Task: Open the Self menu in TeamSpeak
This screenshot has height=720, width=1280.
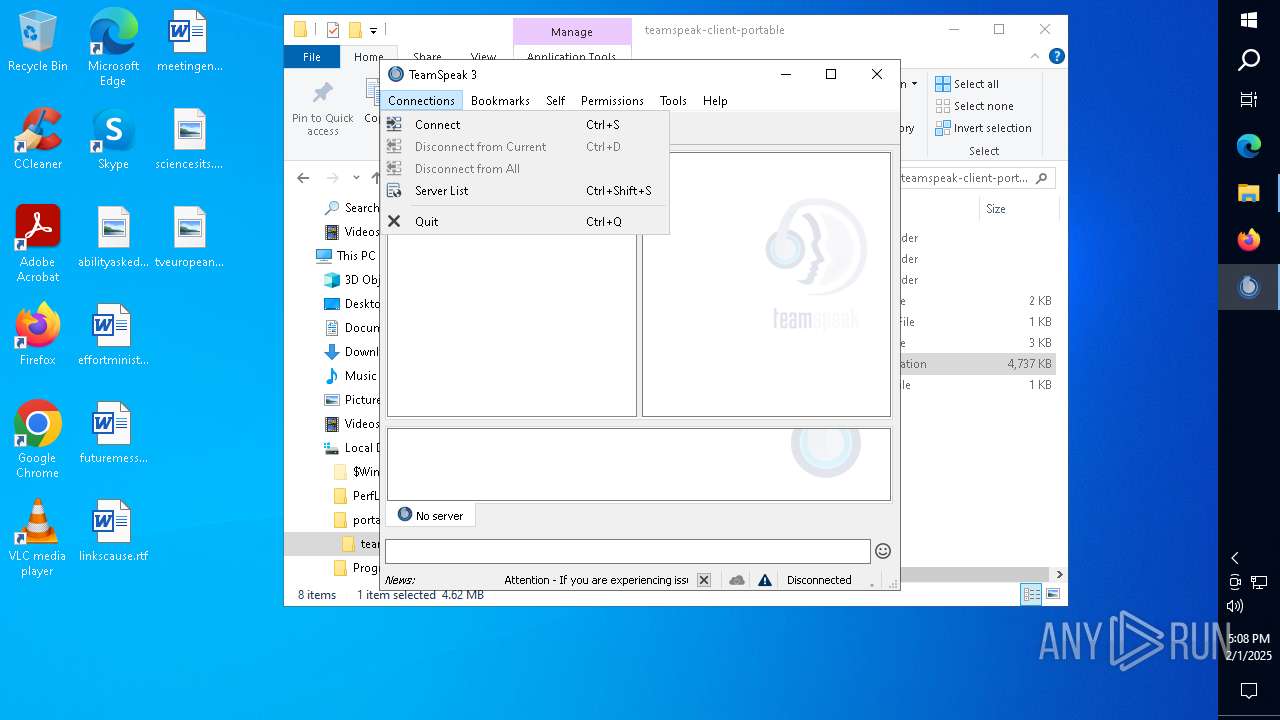Action: pos(555,101)
